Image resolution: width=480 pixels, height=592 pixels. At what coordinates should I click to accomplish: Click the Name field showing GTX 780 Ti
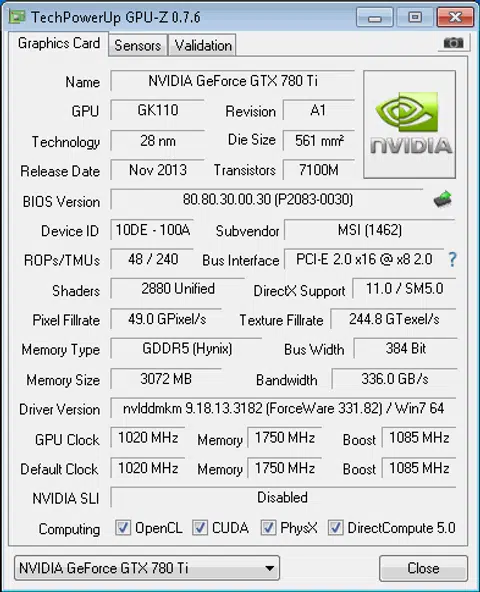click(233, 81)
